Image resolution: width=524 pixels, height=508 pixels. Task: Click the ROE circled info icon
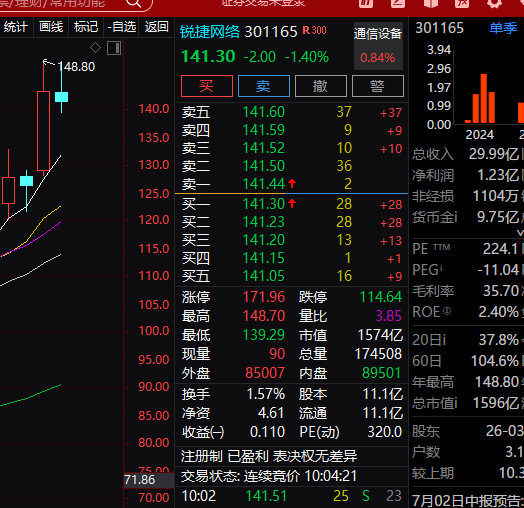(447, 311)
